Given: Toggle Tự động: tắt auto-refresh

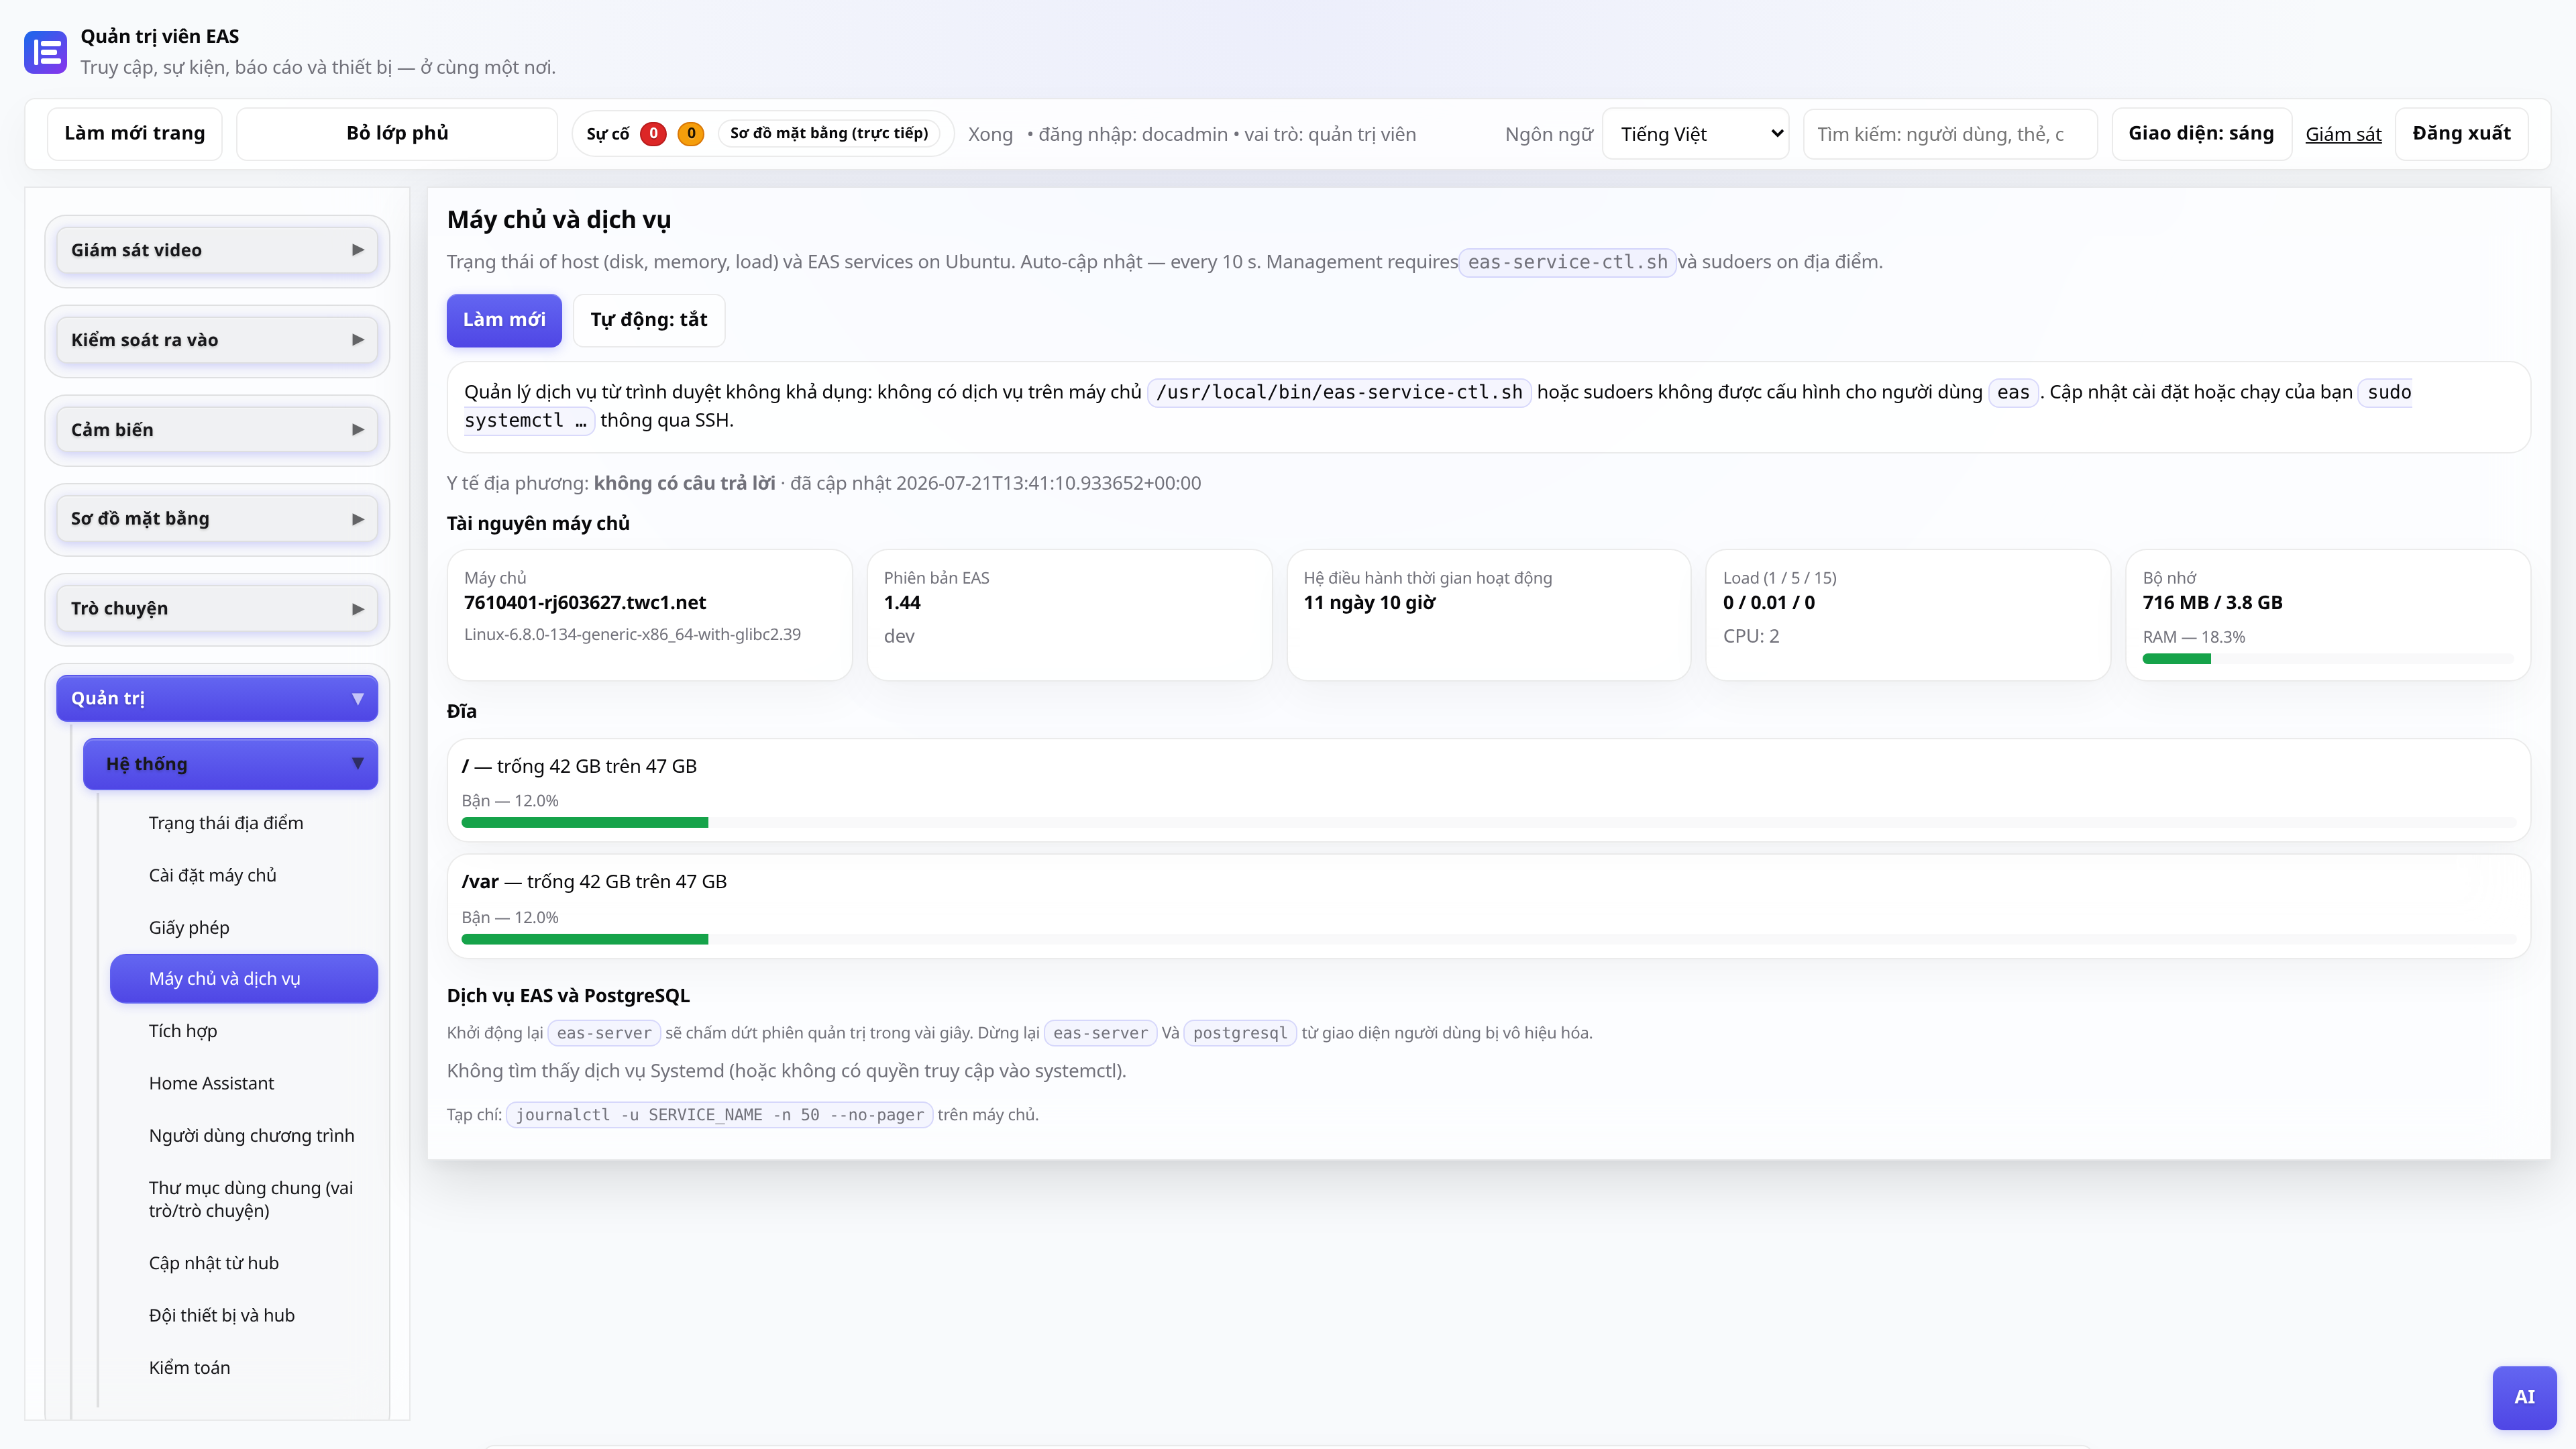Looking at the screenshot, I should coord(649,320).
